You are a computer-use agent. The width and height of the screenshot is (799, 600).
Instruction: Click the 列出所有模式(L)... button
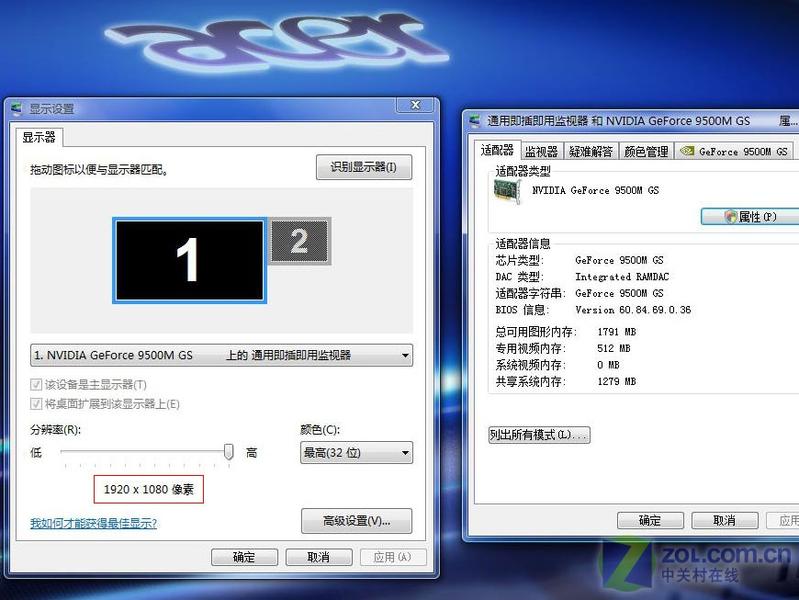539,435
